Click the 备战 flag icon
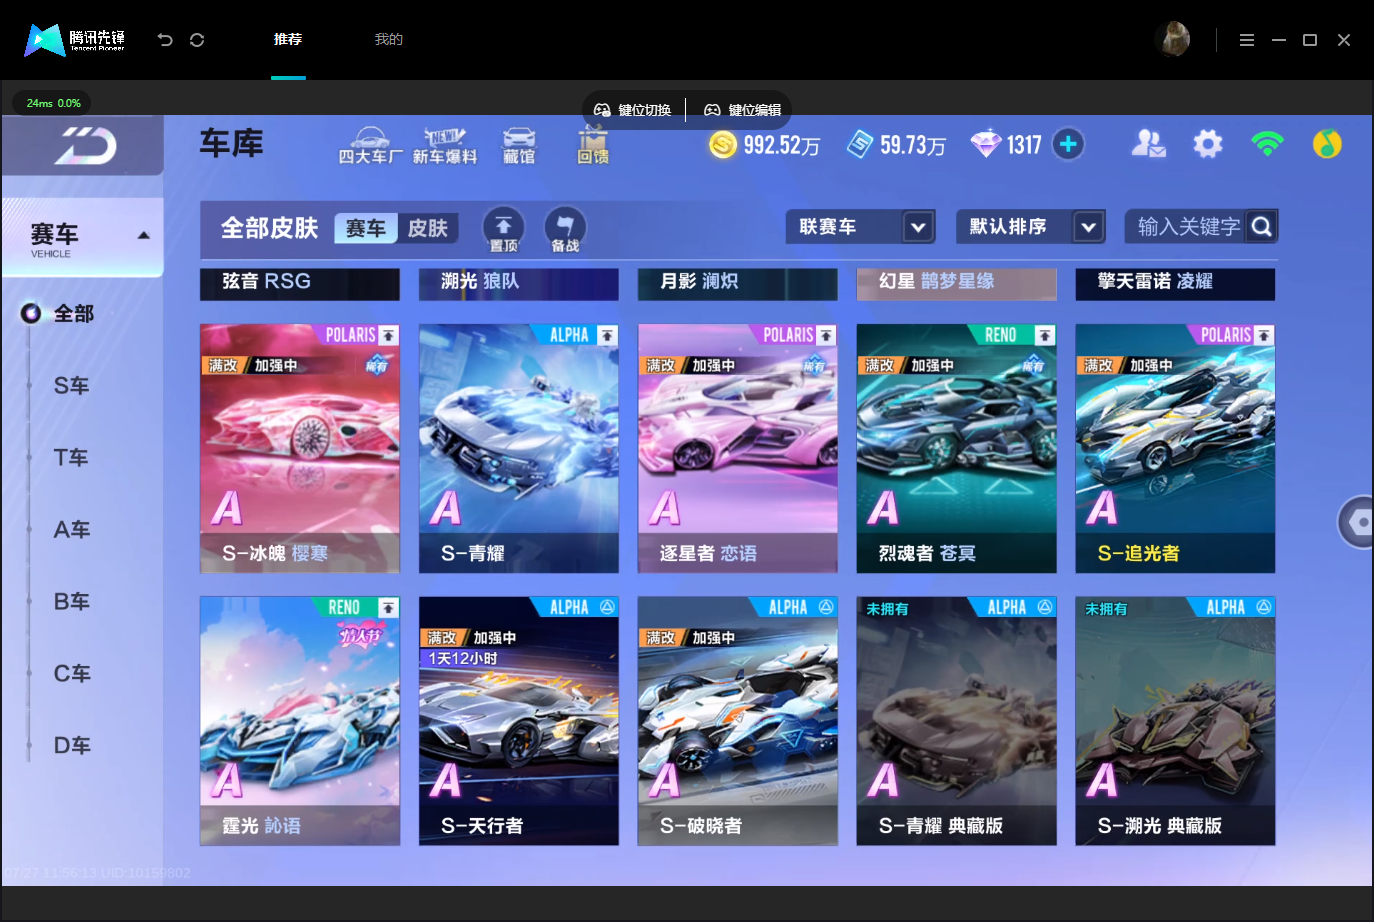The height and width of the screenshot is (922, 1374). [x=565, y=229]
